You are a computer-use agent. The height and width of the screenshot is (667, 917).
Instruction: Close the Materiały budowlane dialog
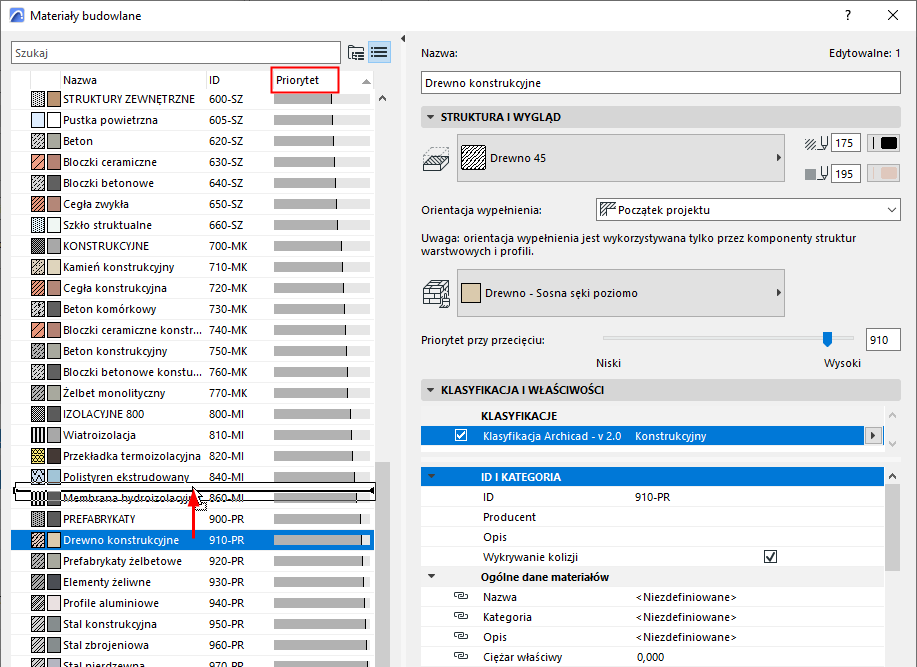coord(892,15)
